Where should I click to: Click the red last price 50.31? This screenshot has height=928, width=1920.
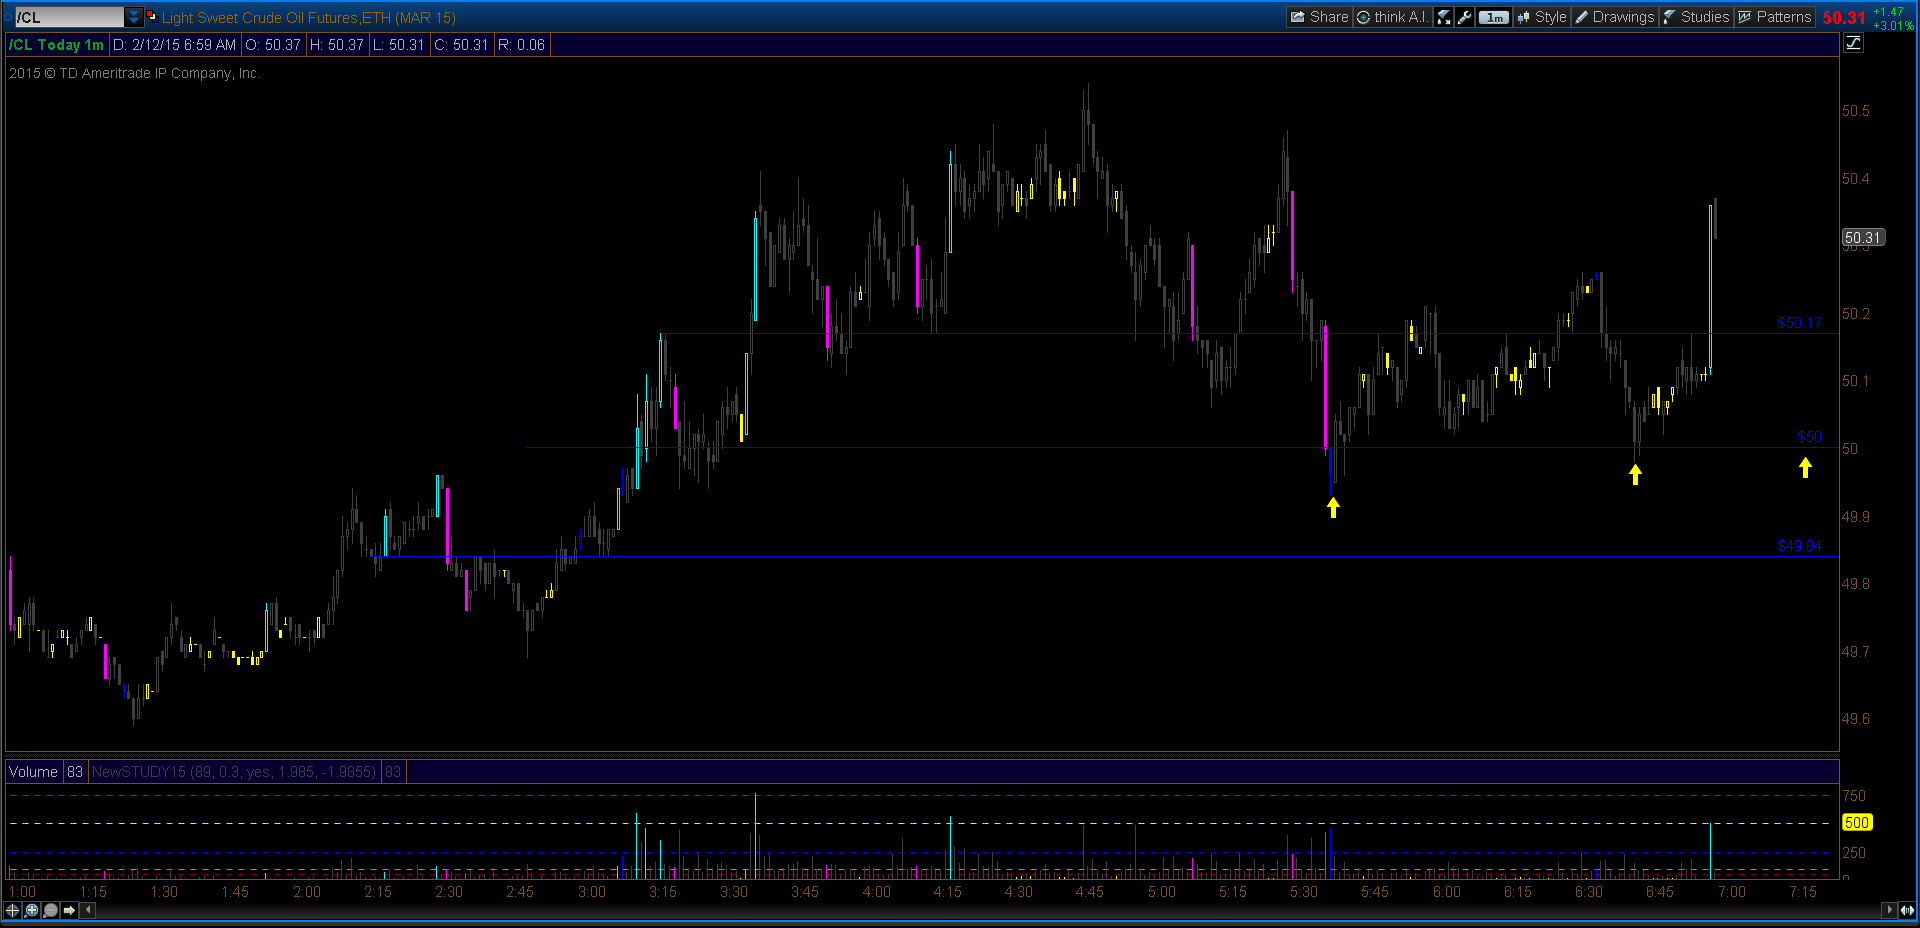(1844, 18)
